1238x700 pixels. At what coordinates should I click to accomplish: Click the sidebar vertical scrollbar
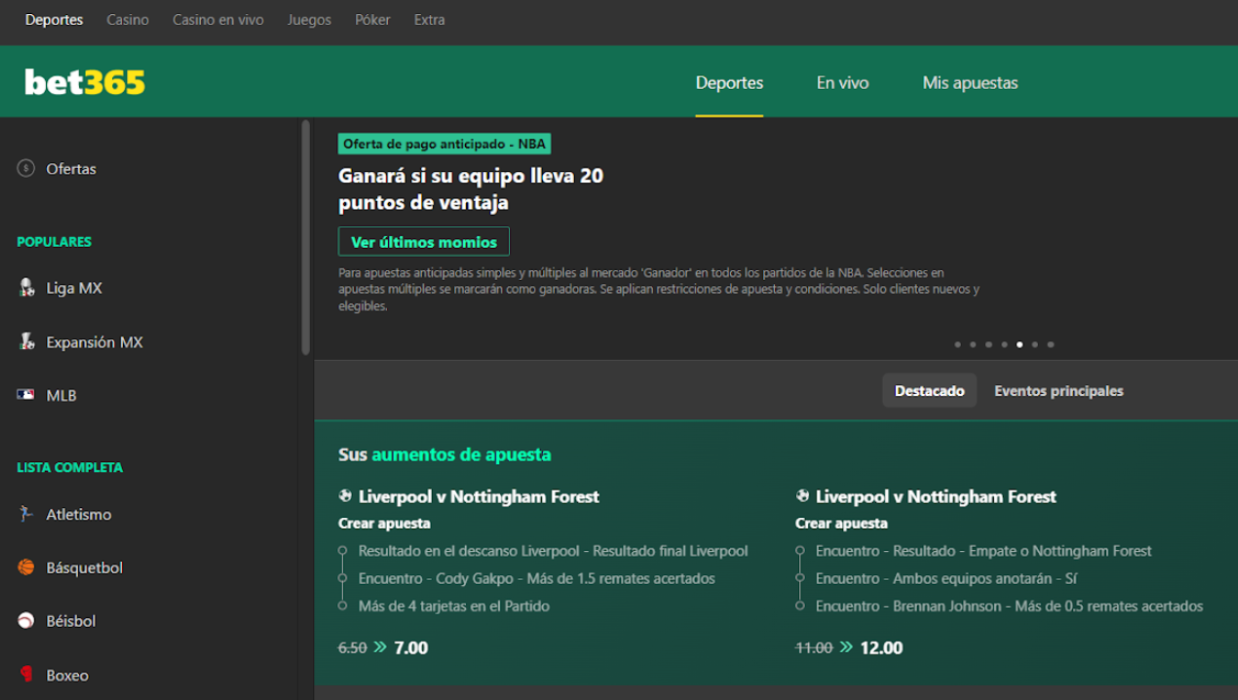[306, 237]
